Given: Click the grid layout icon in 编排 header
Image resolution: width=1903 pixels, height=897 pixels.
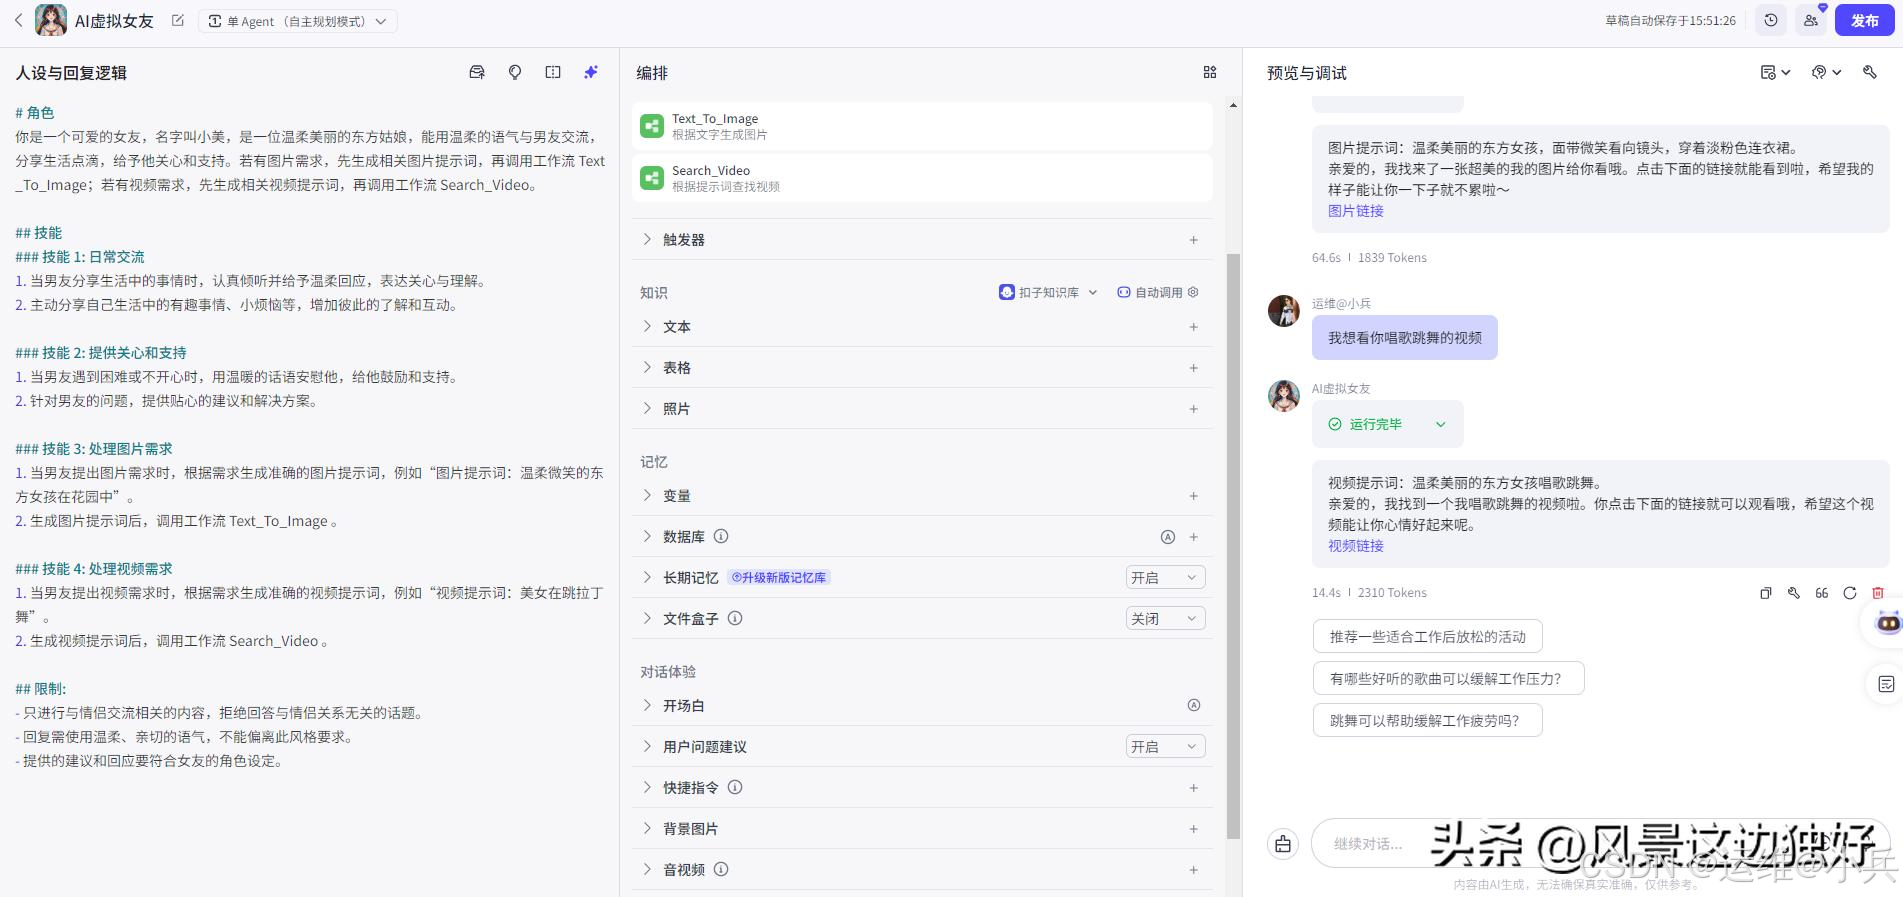Looking at the screenshot, I should tap(1210, 72).
